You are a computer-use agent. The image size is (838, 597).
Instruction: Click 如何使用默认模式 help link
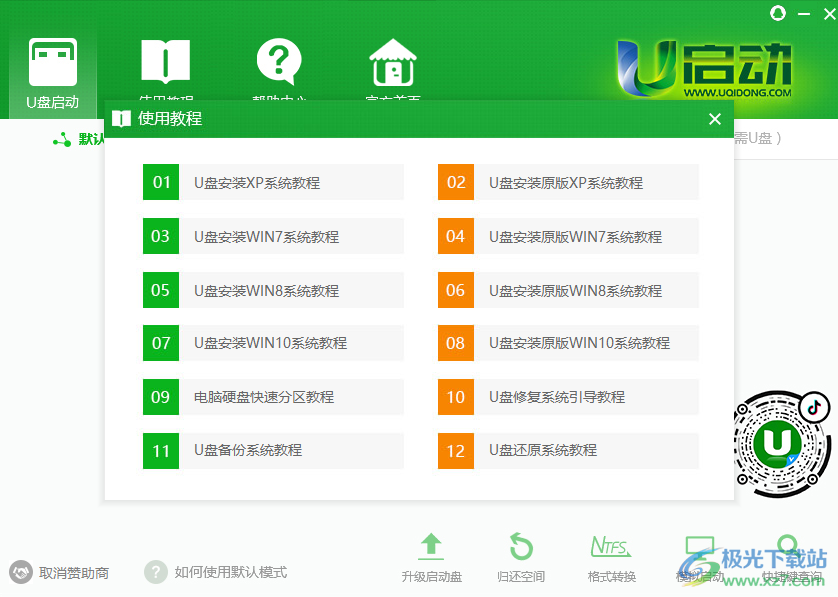[216, 572]
